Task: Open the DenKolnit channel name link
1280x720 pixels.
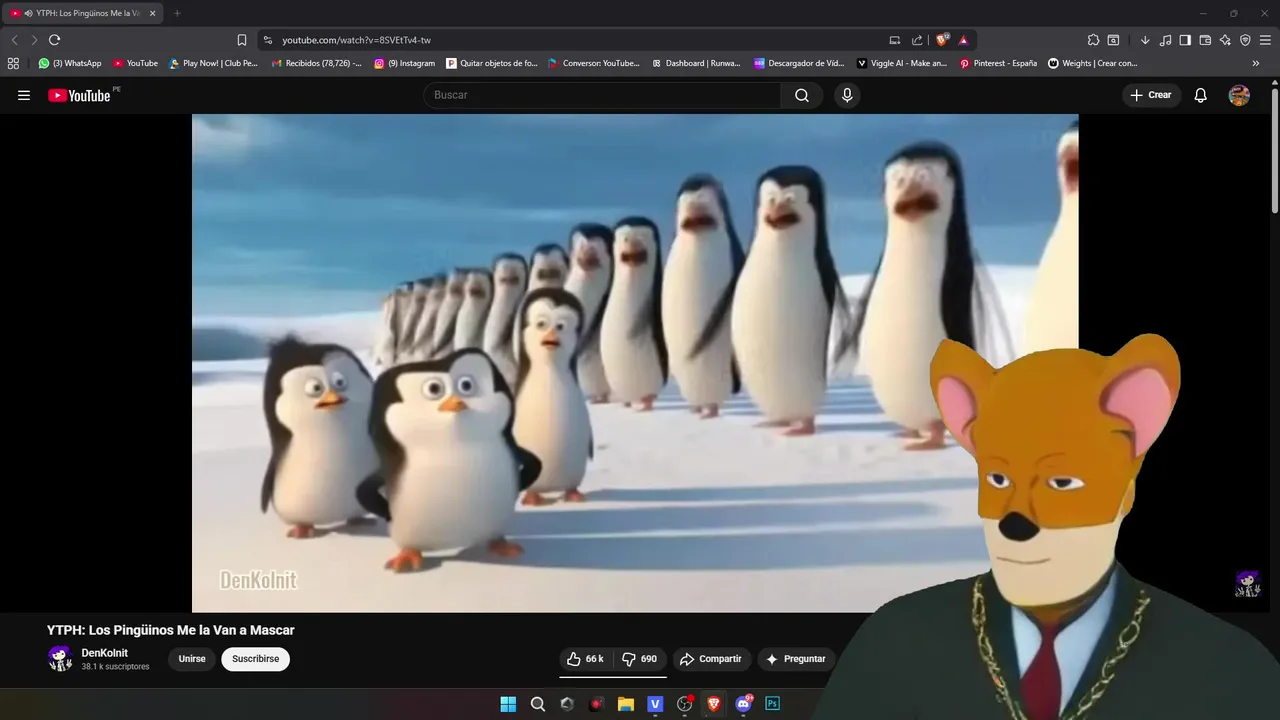Action: (x=105, y=653)
